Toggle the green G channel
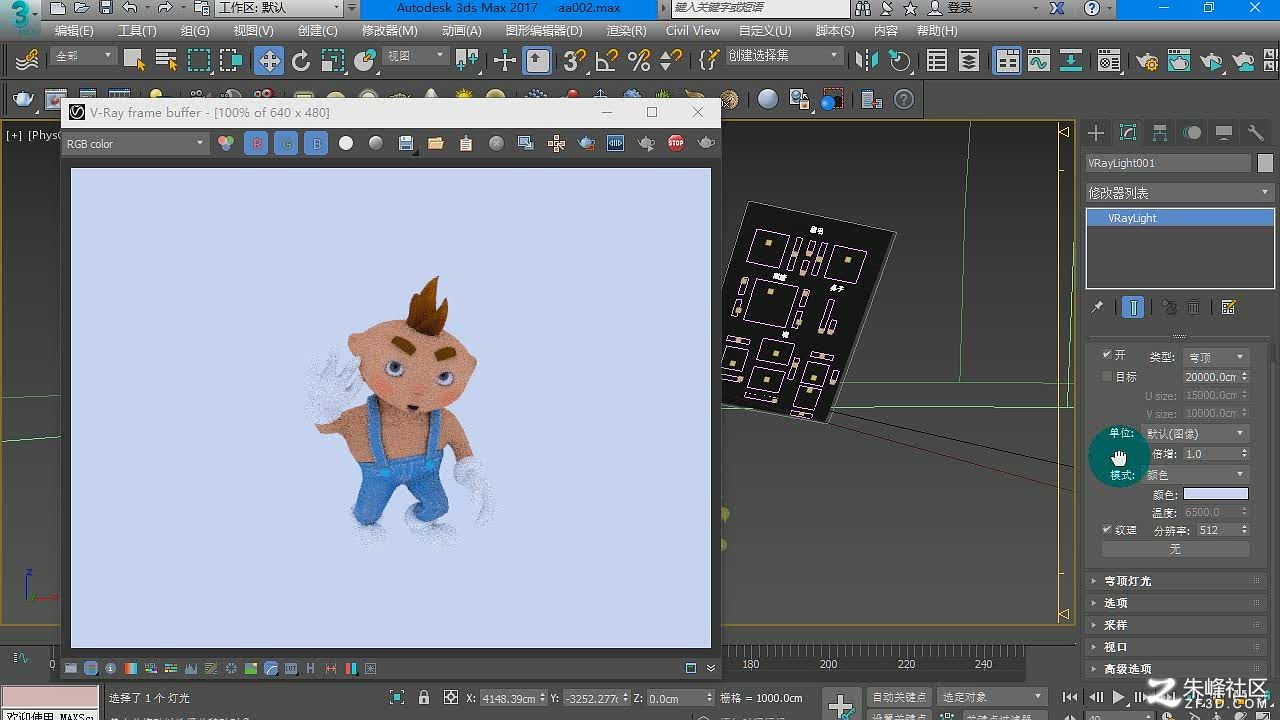Screen dimensions: 1280x720 [x=287, y=144]
